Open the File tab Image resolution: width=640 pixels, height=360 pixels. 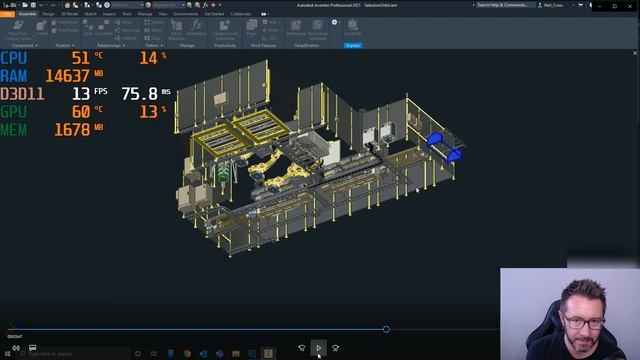coord(7,14)
